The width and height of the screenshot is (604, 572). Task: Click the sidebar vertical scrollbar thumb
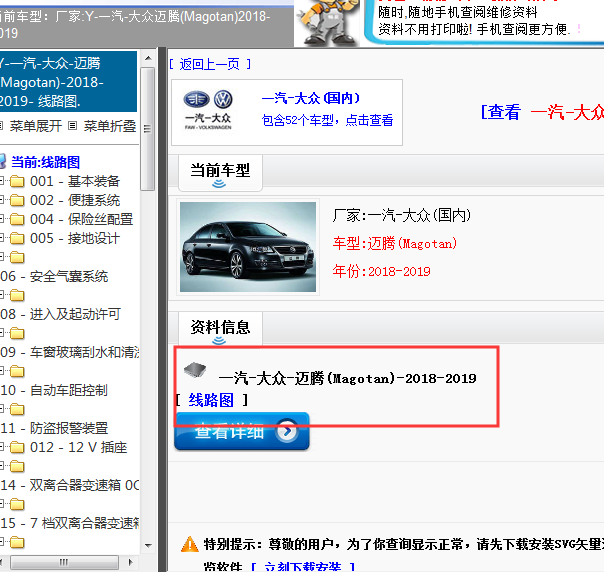tap(148, 129)
